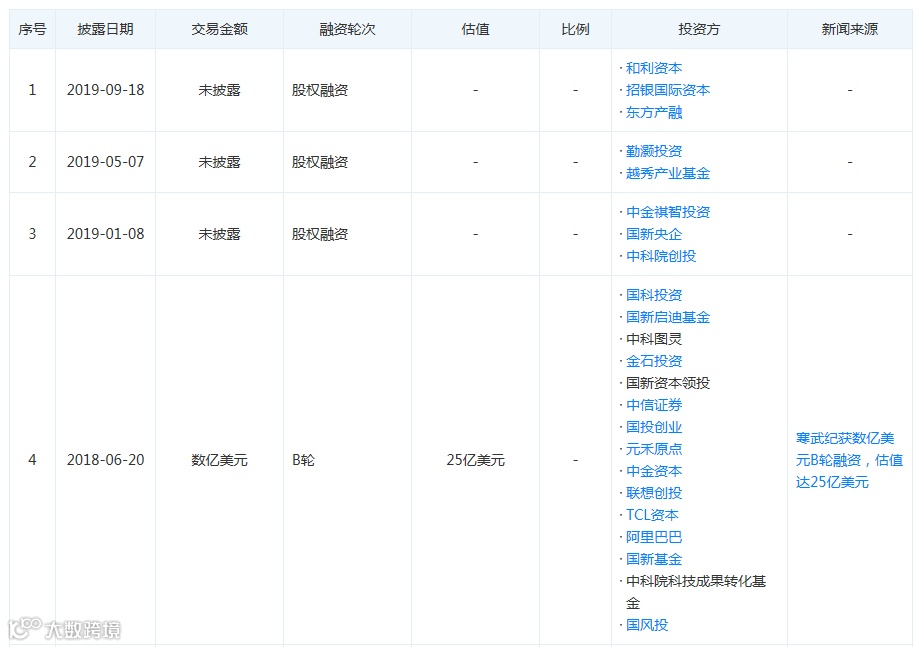The height and width of the screenshot is (647, 921).
Task: Select the date 2019-09-18
Action: (106, 90)
